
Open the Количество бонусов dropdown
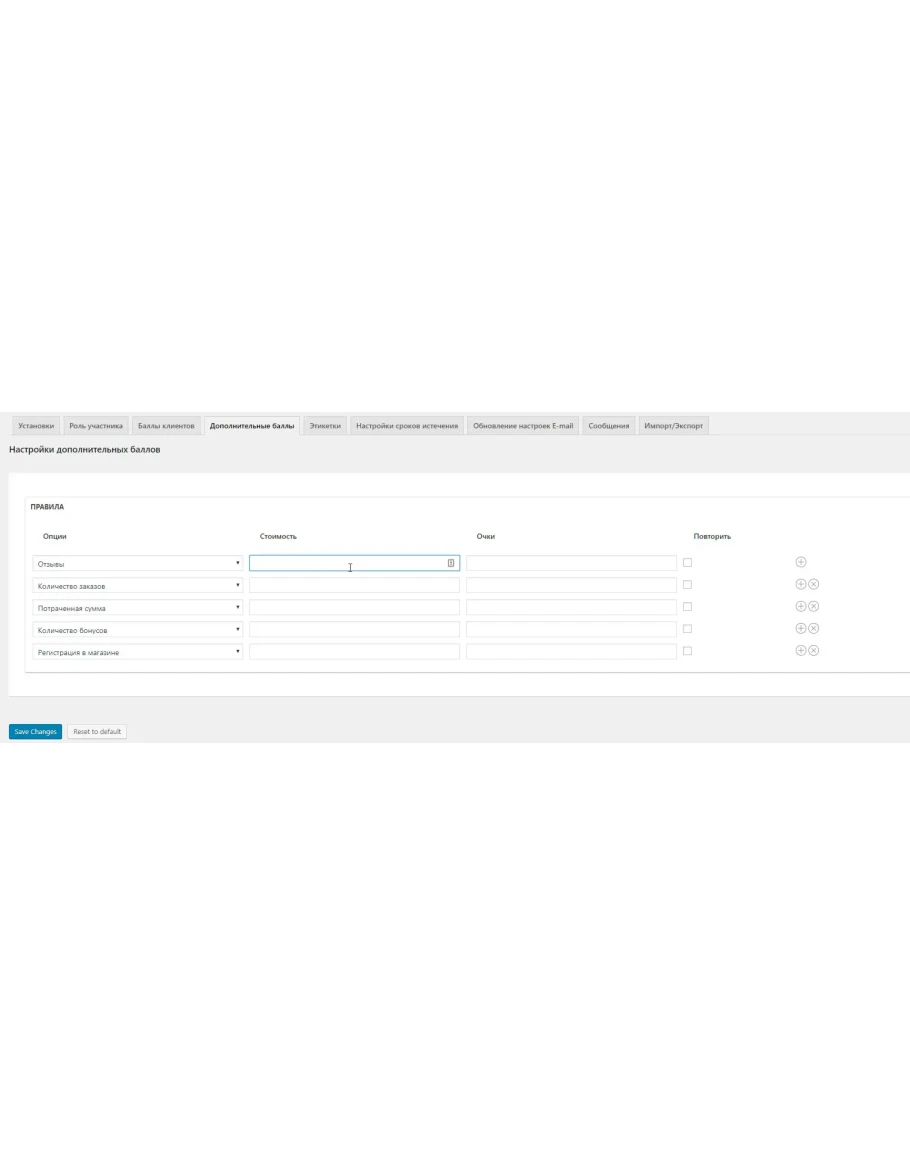(x=137, y=630)
